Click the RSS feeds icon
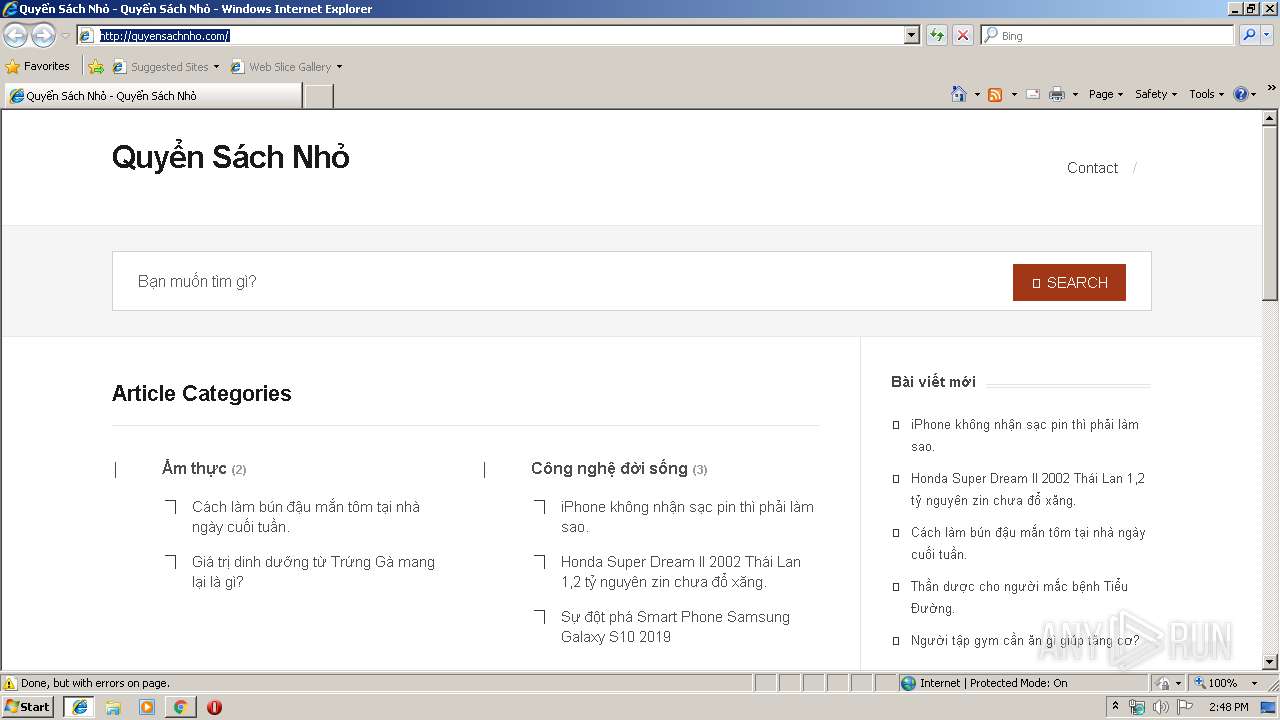The height and width of the screenshot is (720, 1280). (x=995, y=94)
